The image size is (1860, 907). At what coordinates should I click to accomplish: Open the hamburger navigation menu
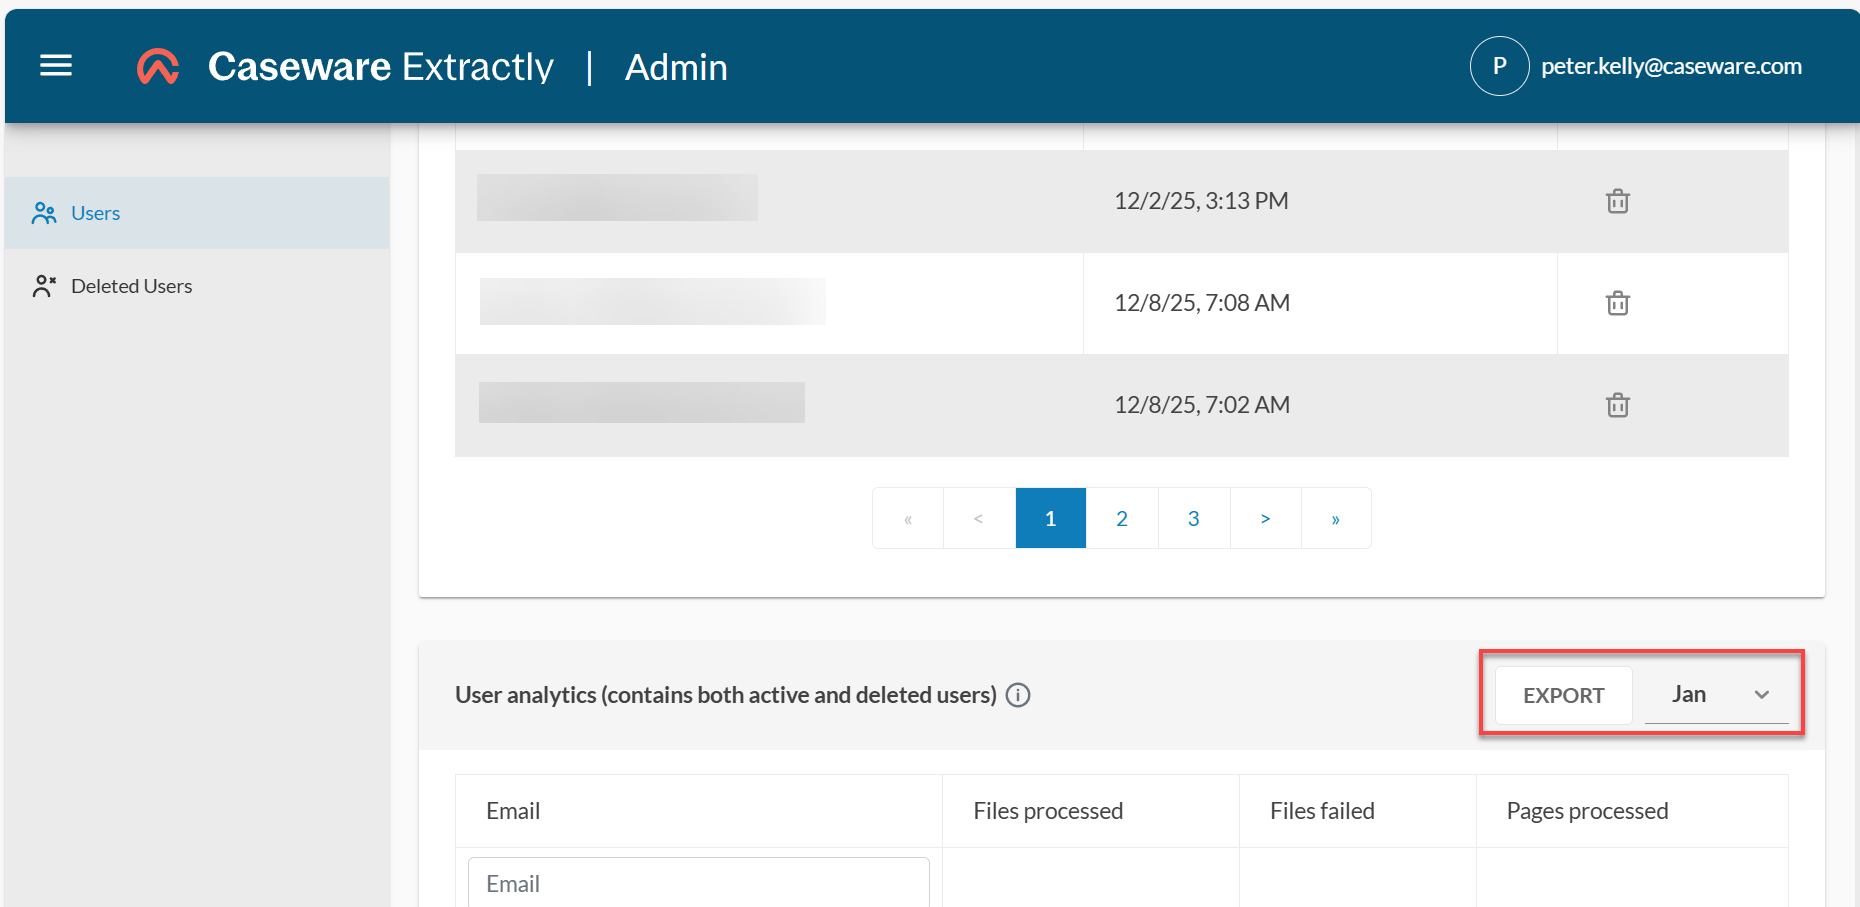(55, 65)
